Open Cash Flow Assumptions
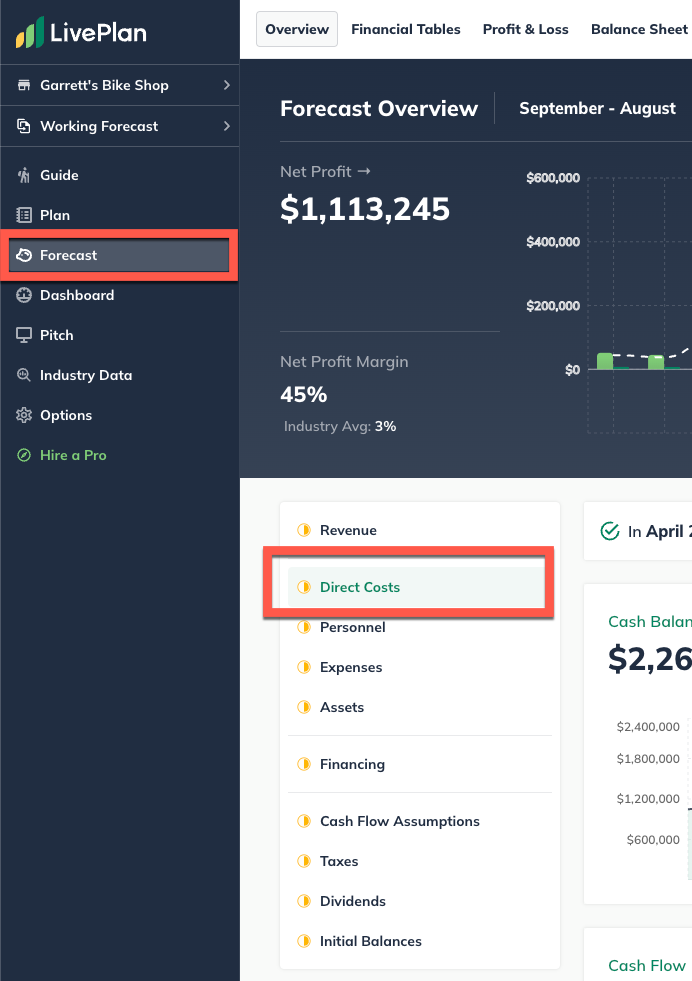Image resolution: width=692 pixels, height=981 pixels. (420, 821)
